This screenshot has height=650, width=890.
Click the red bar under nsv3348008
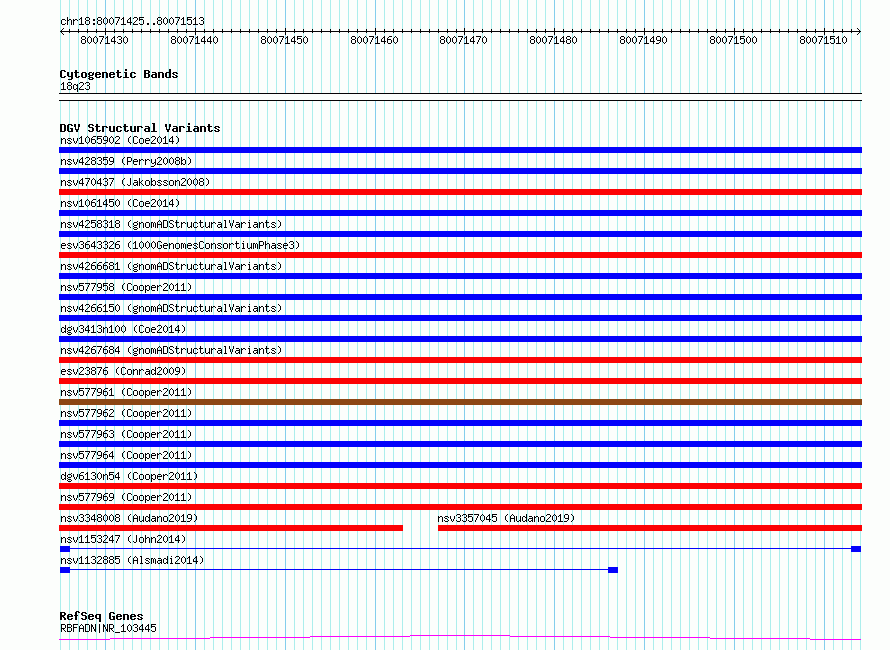click(231, 528)
